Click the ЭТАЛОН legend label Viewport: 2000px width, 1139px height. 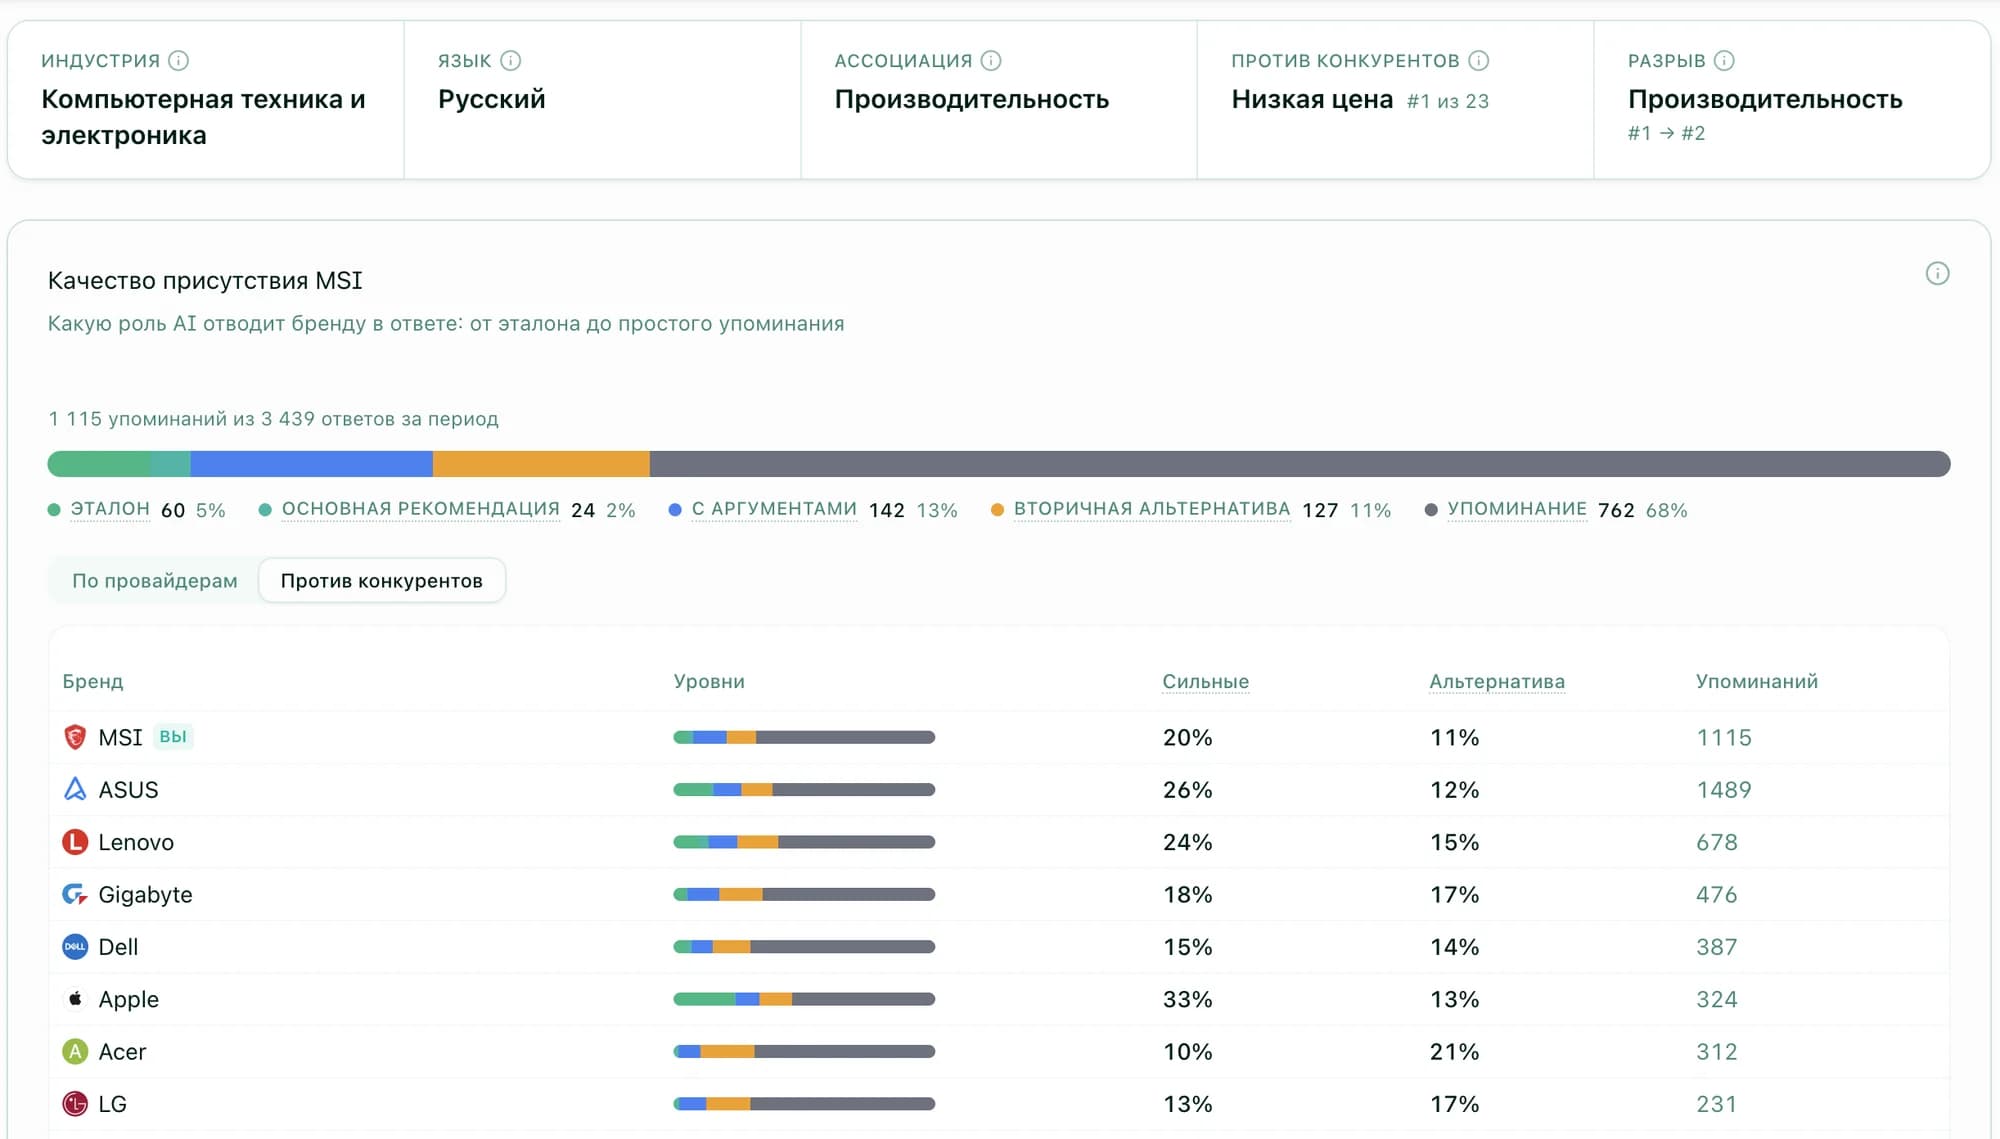click(x=110, y=509)
